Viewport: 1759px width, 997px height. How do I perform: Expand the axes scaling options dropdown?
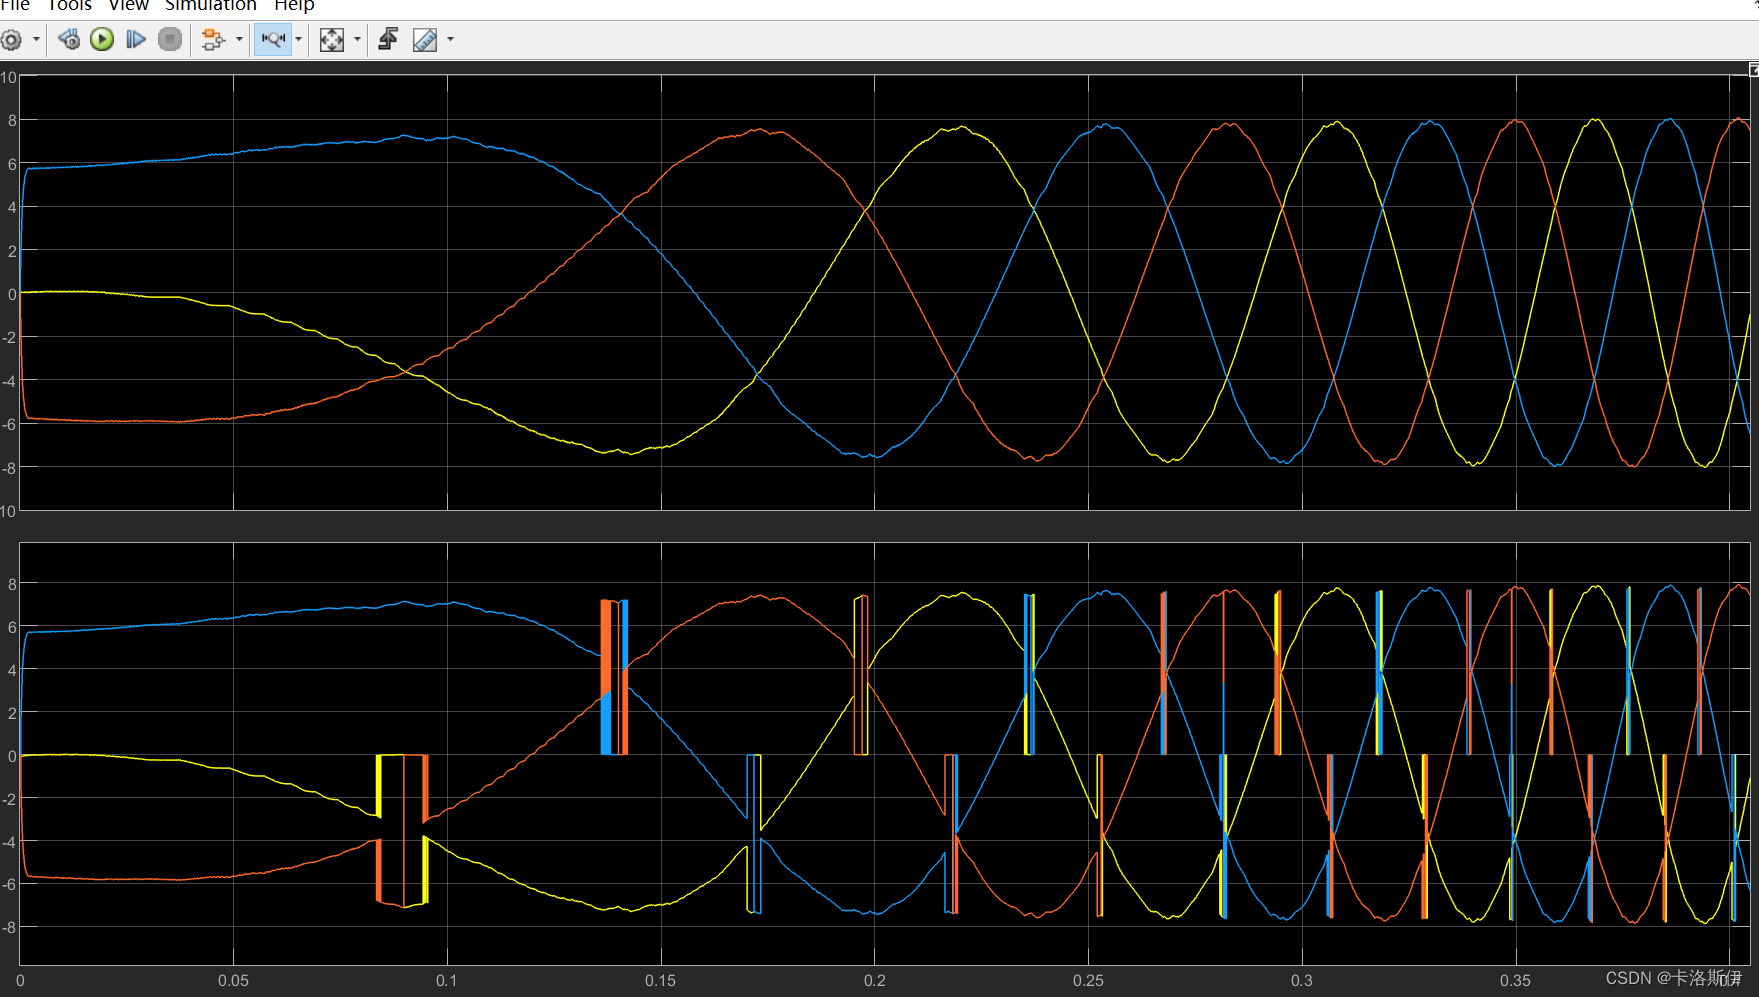[x=357, y=40]
